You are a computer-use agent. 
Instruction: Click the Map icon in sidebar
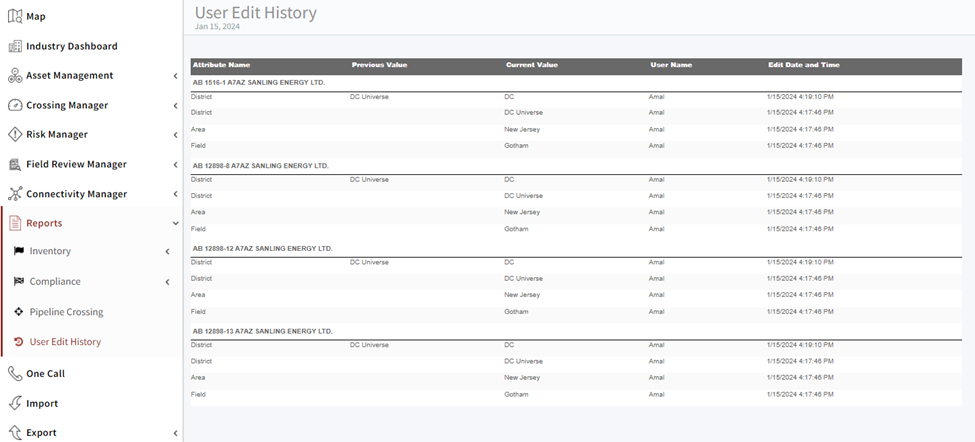pyautogui.click(x=15, y=16)
